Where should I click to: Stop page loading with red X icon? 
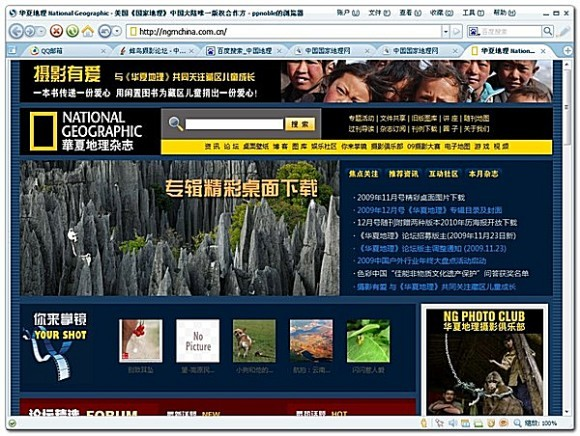point(56,31)
